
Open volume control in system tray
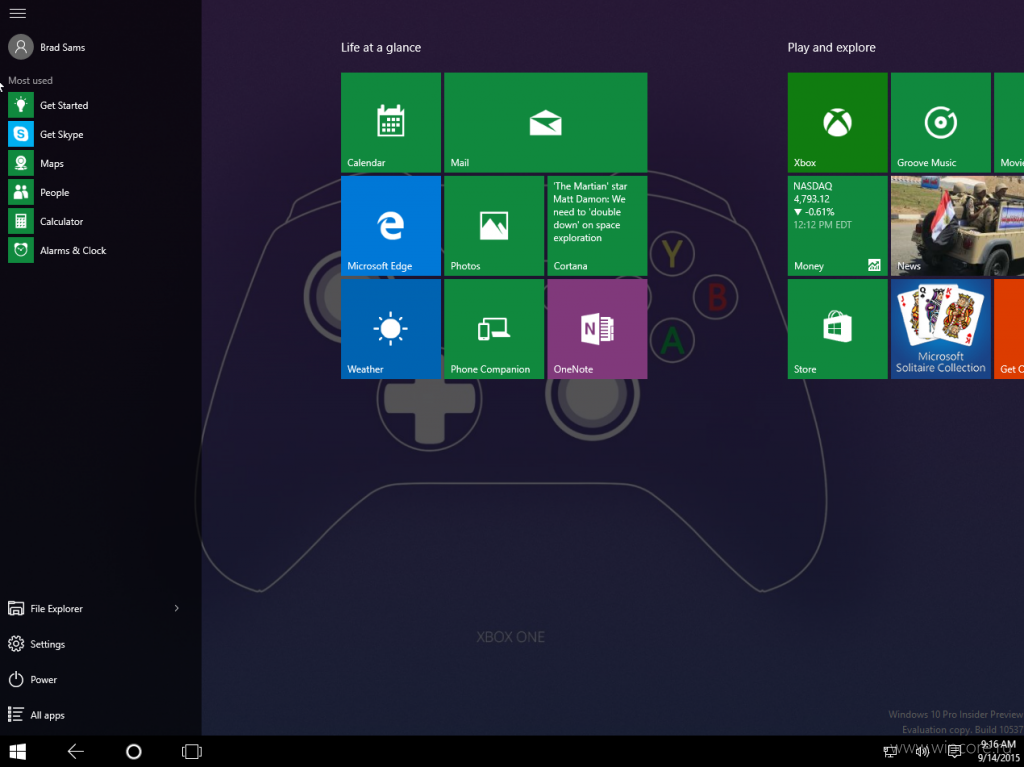pos(922,752)
